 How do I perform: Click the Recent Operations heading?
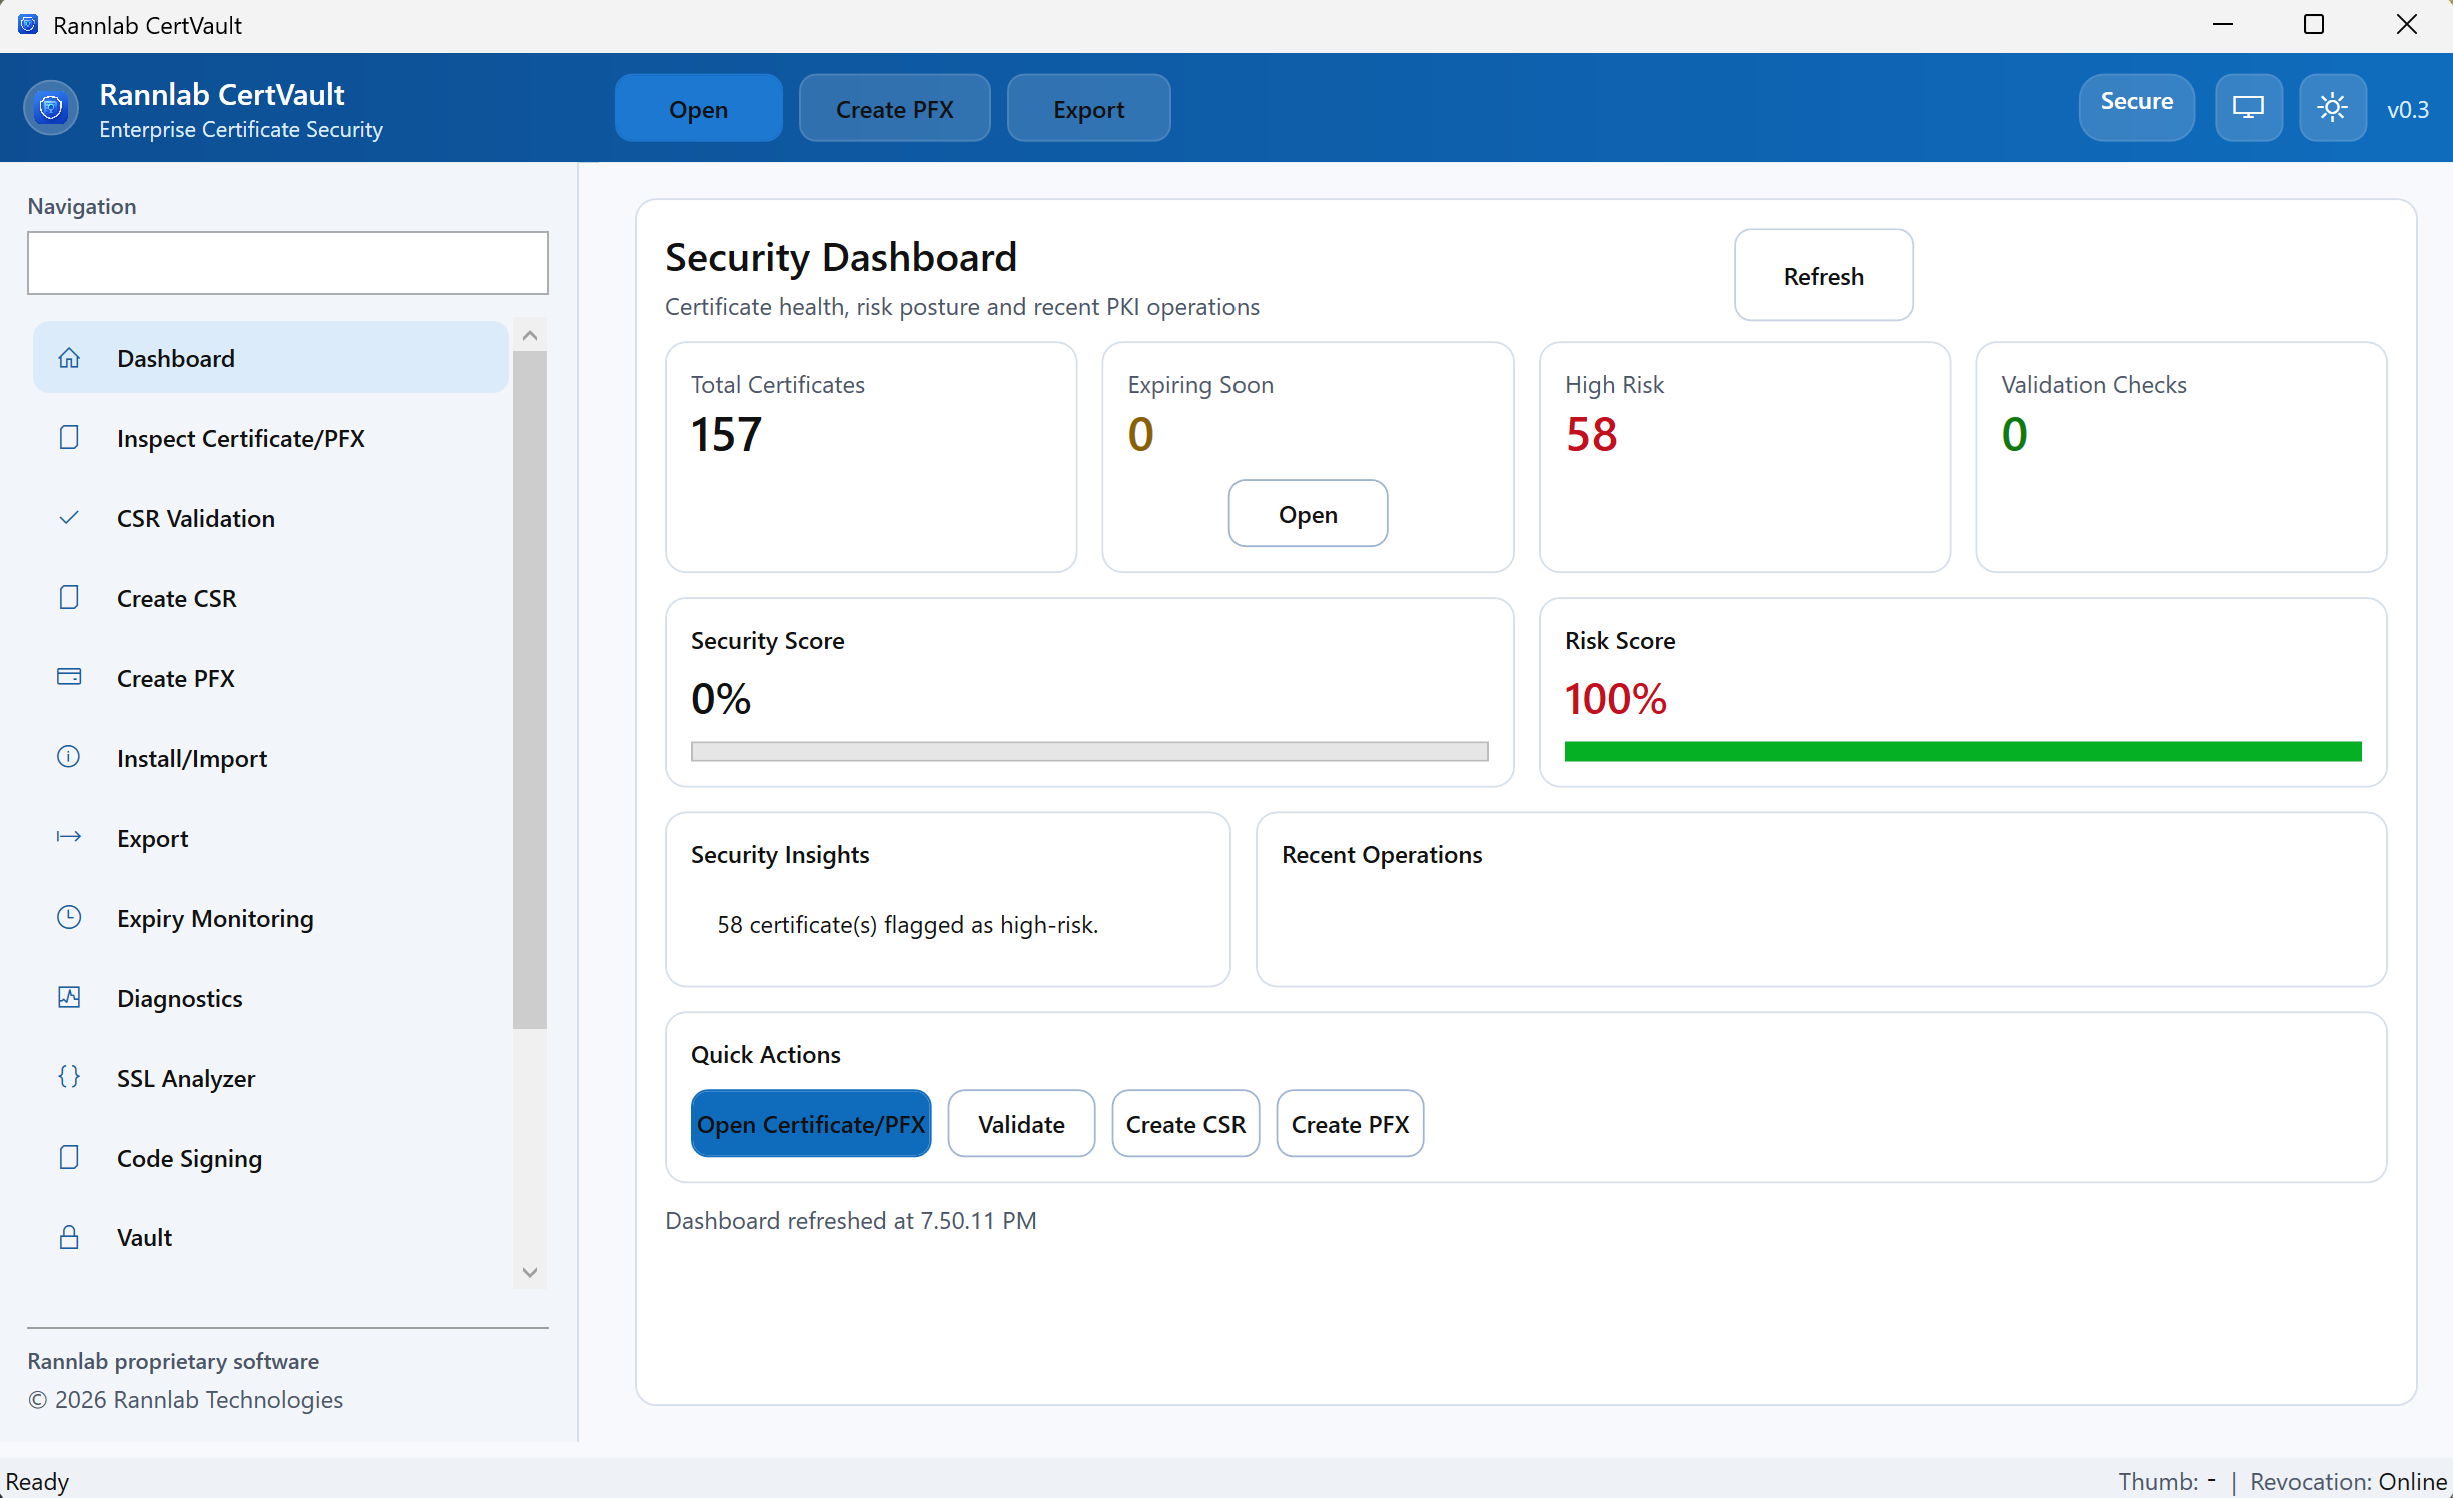point(1381,854)
